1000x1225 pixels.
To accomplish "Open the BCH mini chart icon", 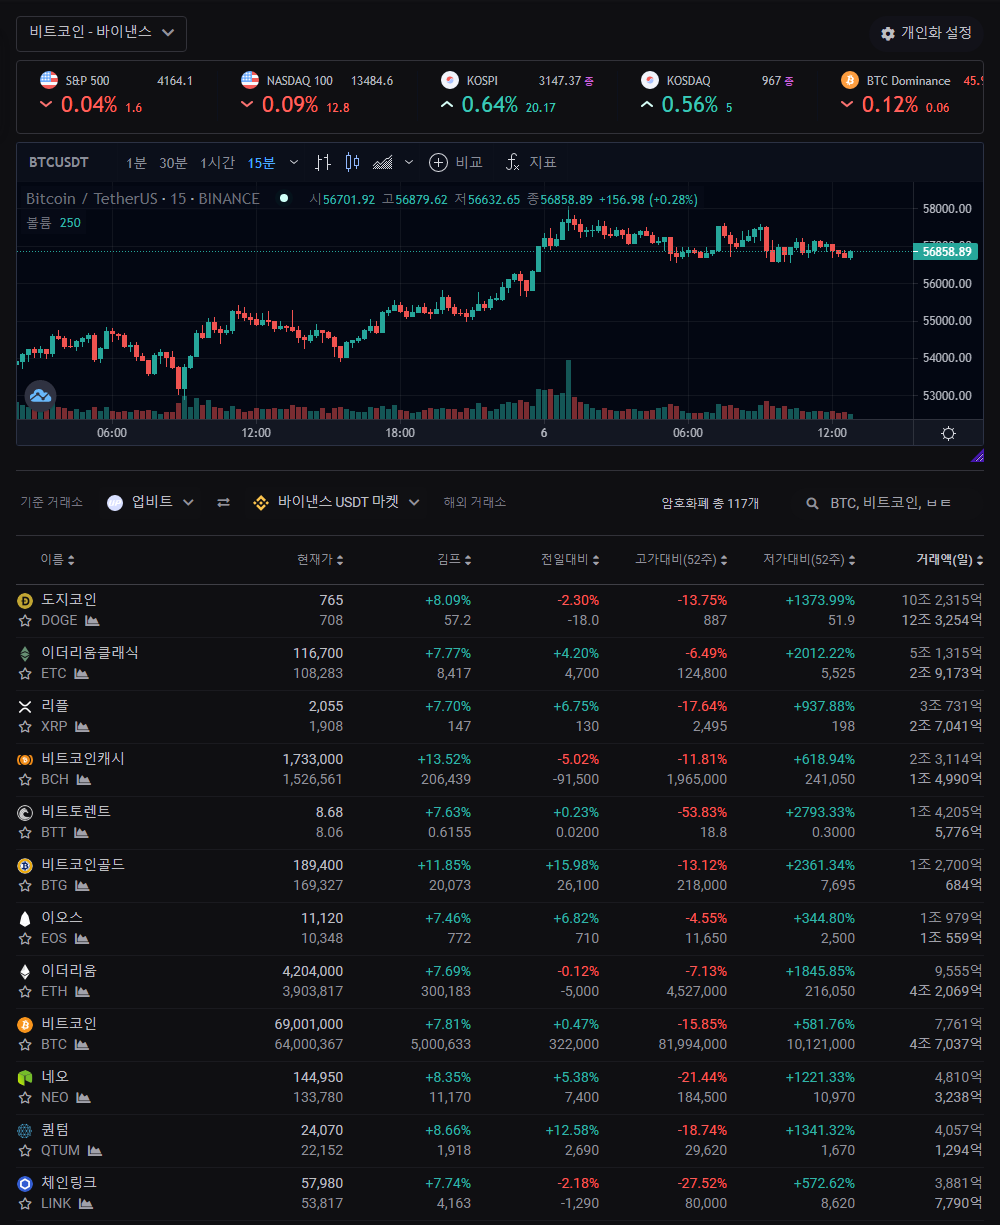I will point(82,779).
